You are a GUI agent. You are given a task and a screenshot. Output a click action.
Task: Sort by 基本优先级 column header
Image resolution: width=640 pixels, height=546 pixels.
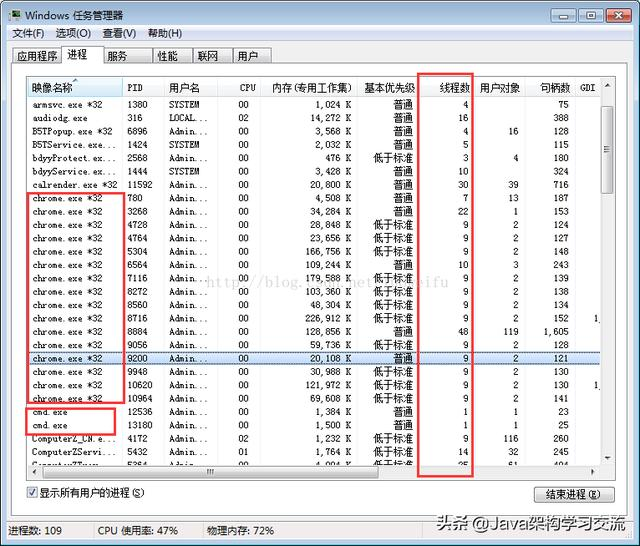tap(387, 87)
